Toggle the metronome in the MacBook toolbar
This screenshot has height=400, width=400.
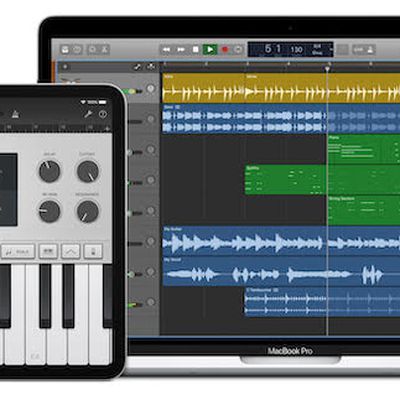(370, 50)
